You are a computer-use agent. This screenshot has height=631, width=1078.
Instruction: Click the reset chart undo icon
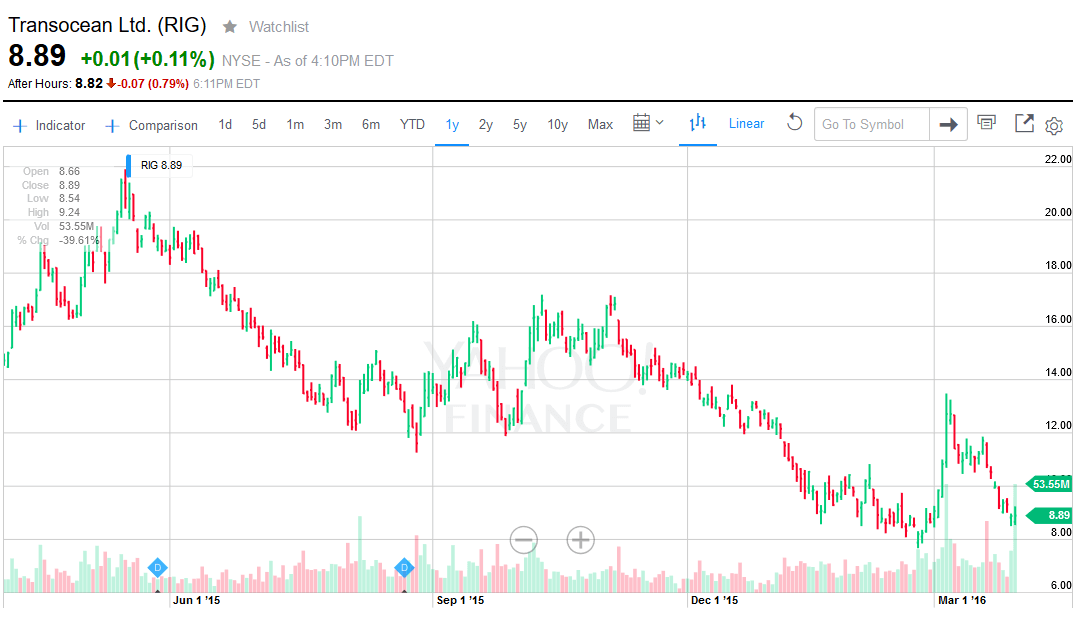coord(794,123)
